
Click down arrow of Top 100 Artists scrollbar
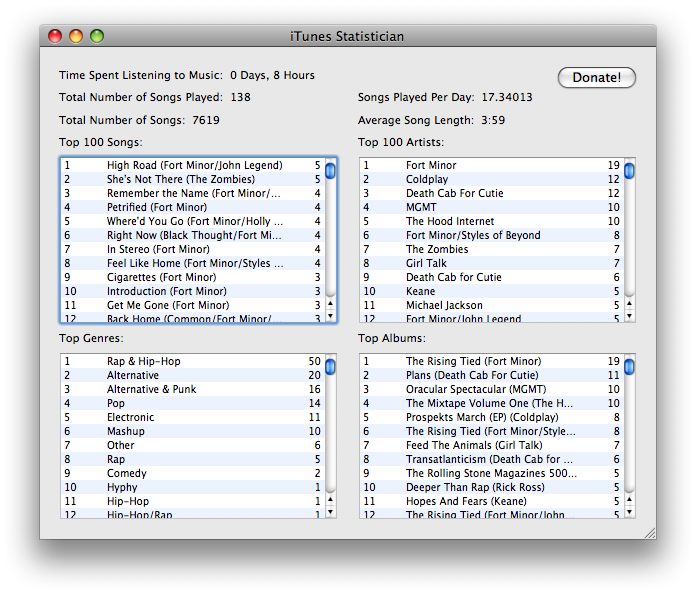tap(629, 316)
